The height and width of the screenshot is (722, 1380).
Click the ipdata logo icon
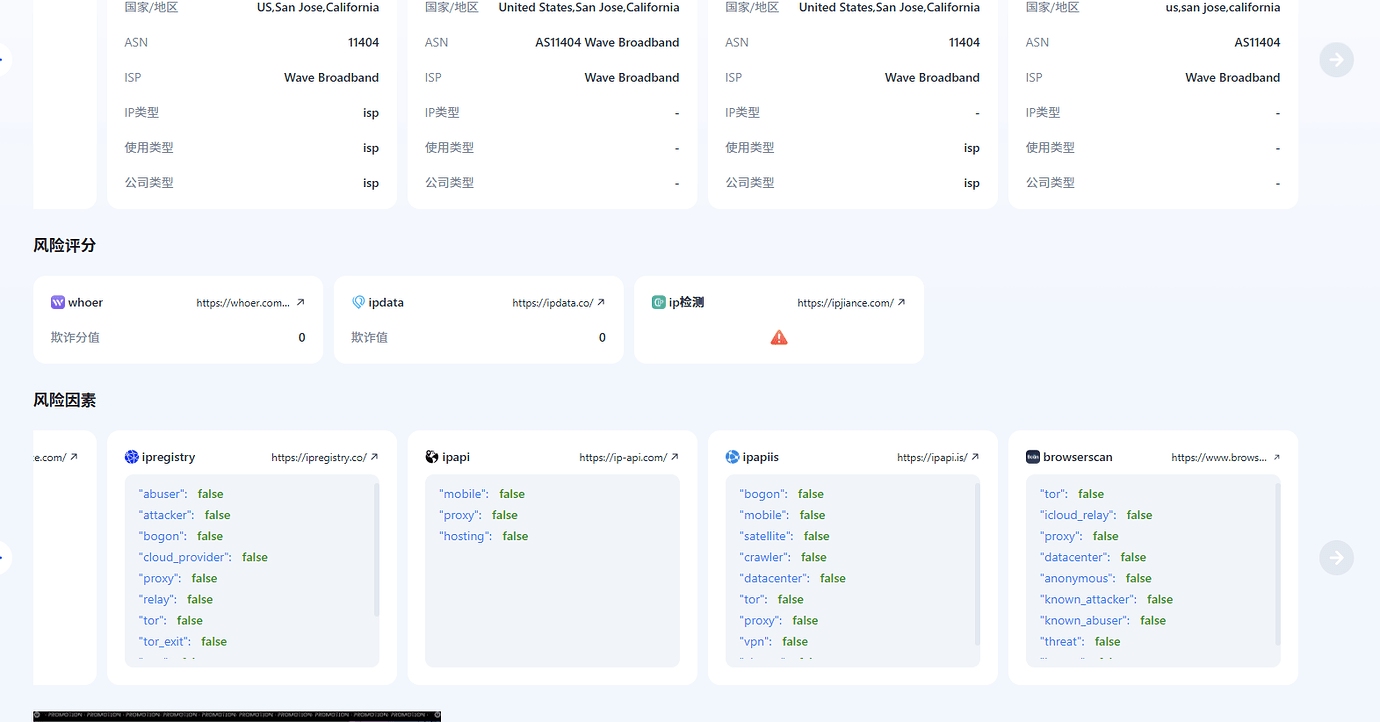tap(359, 302)
